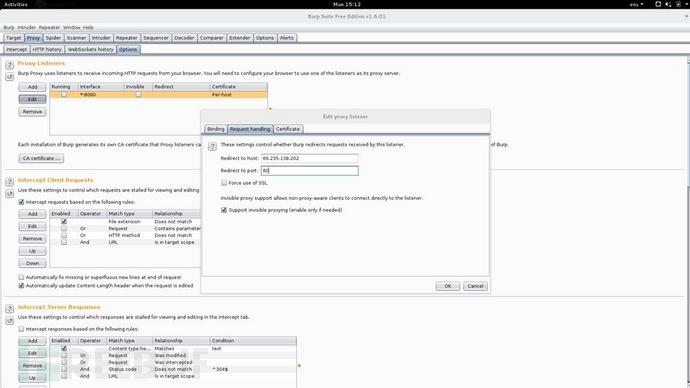Select 'Per-host' certificate cell
The width and height of the screenshot is (690, 388).
[x=239, y=95]
